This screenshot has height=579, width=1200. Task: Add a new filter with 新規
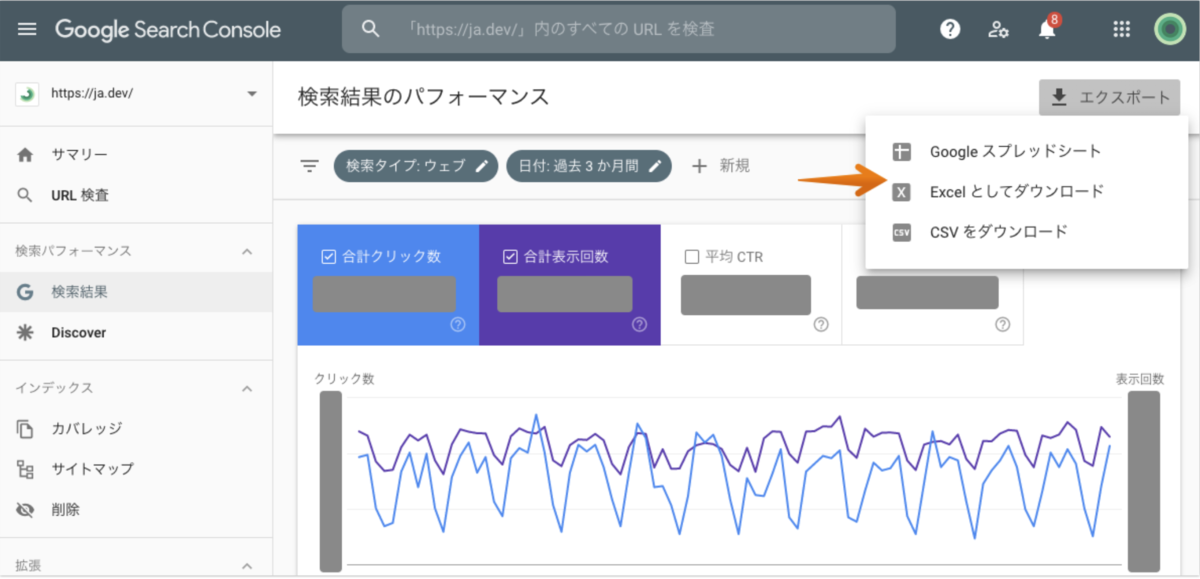coord(721,166)
